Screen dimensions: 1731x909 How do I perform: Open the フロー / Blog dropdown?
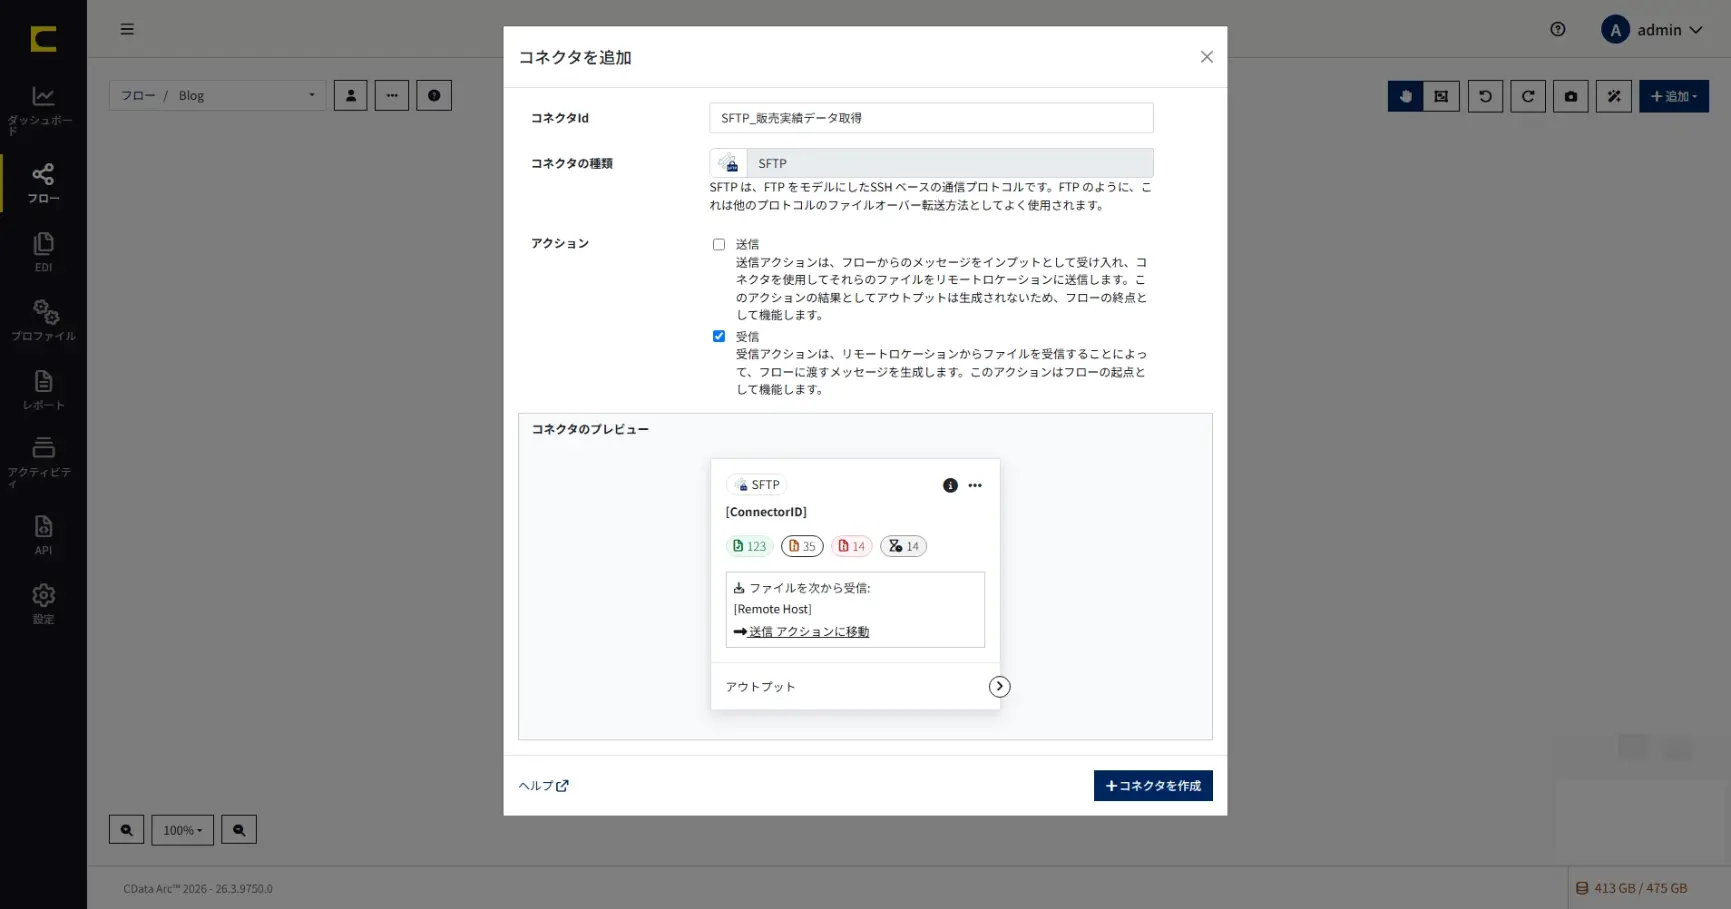[x=217, y=95]
